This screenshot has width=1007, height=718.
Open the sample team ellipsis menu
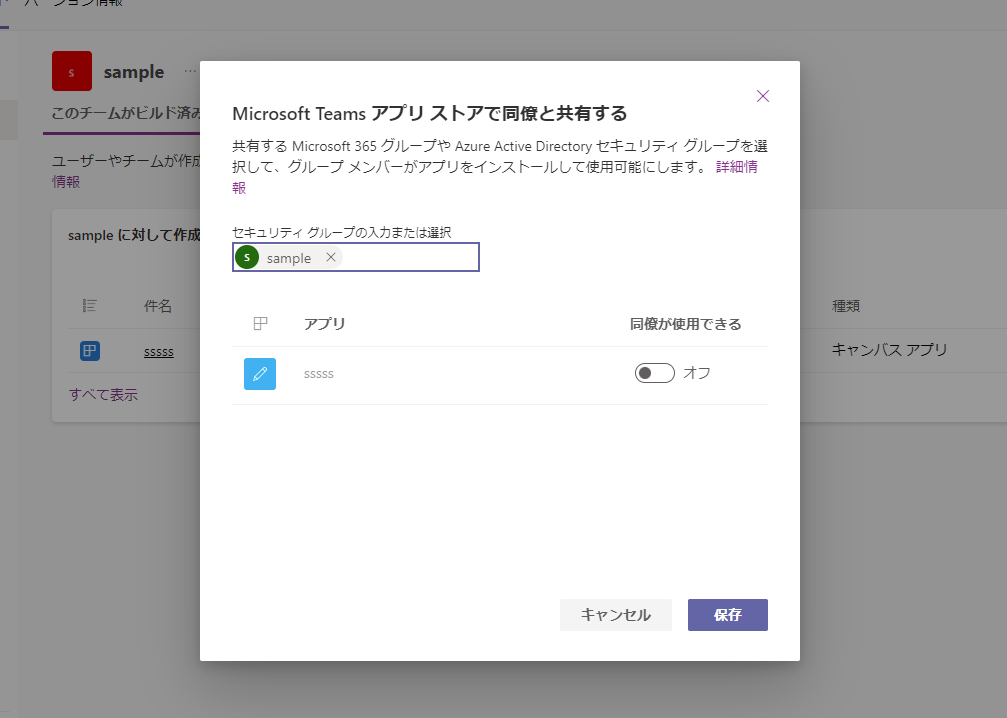pos(190,71)
